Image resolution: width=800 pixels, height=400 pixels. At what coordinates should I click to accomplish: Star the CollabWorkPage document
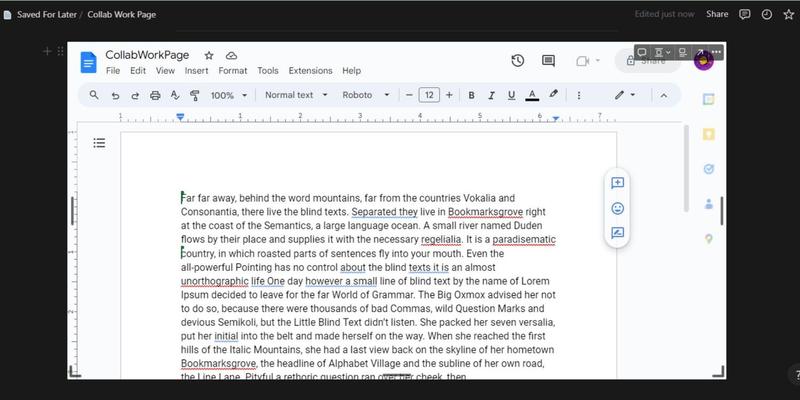click(209, 56)
